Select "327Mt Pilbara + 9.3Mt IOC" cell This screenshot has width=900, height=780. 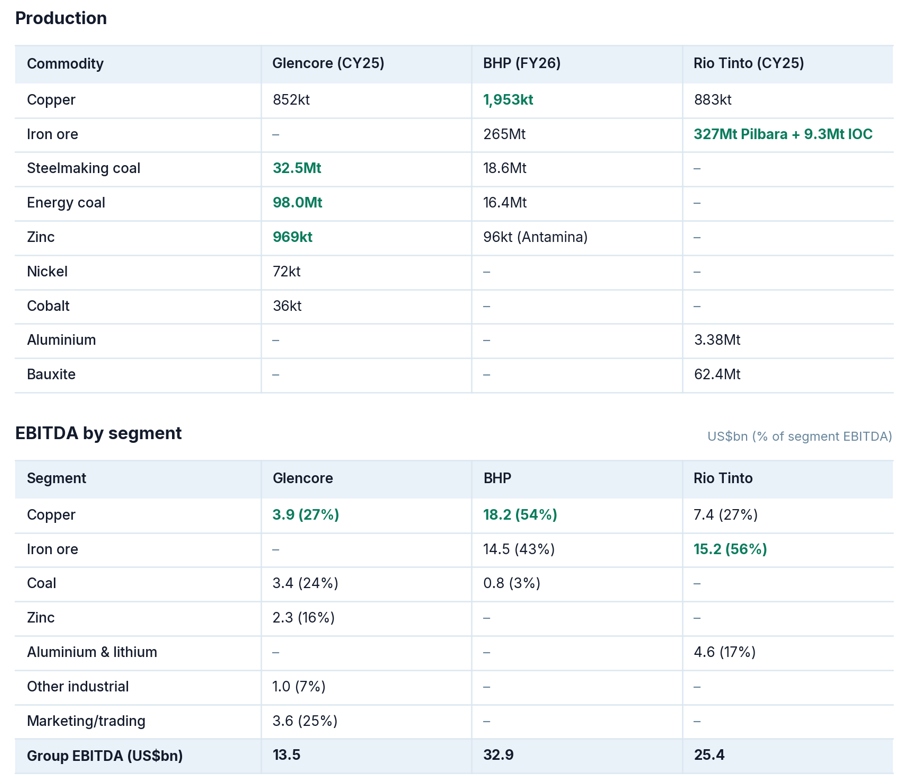(x=783, y=134)
